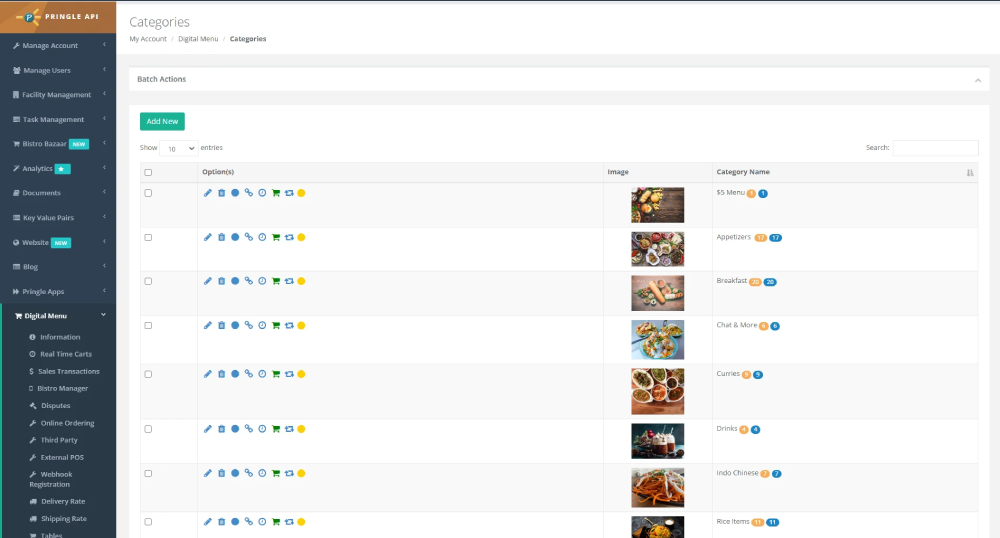Go to Bistro Manager submenu item

[x=62, y=388]
